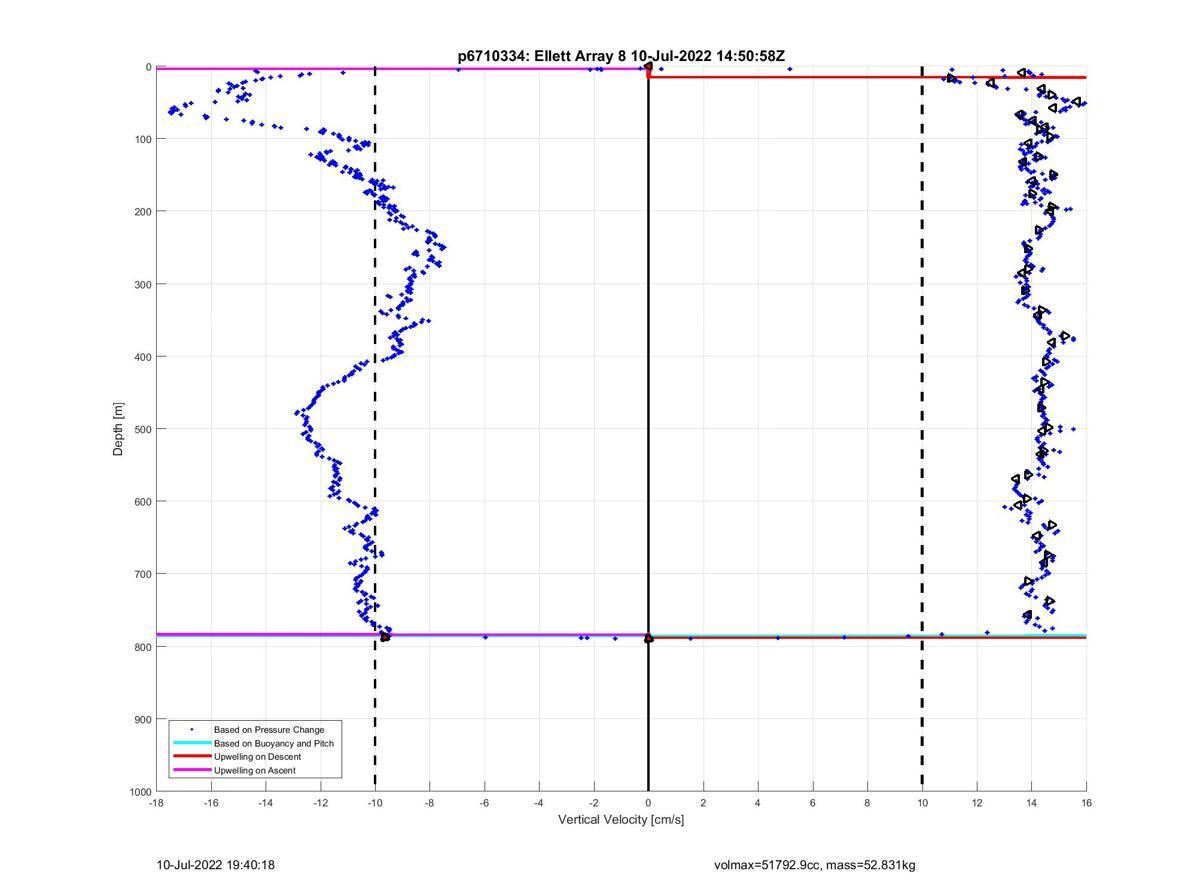Click velocity axis tick label "-4"
Image resolution: width=1200 pixels, height=889 pixels.
539,803
